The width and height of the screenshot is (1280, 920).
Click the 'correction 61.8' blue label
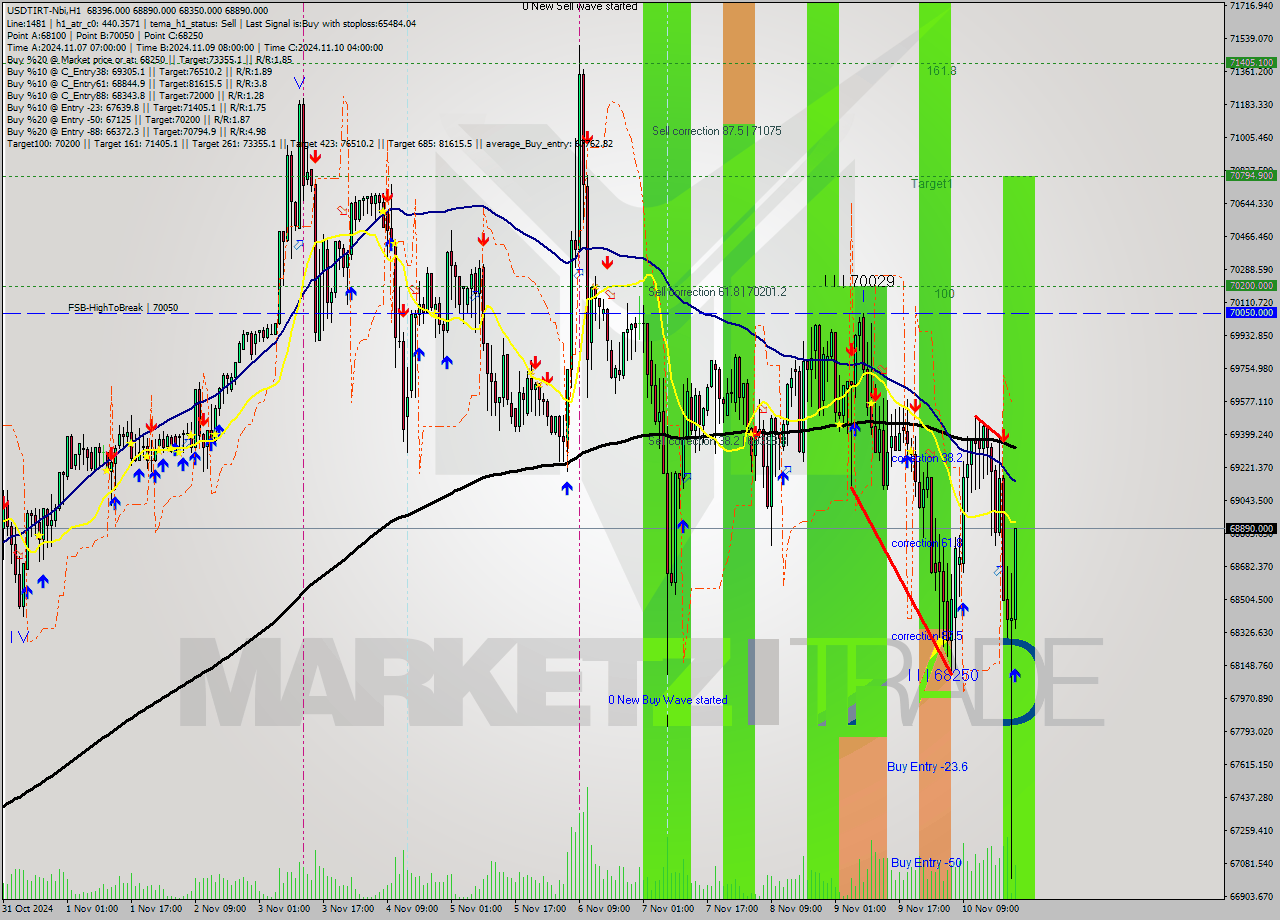(x=927, y=543)
